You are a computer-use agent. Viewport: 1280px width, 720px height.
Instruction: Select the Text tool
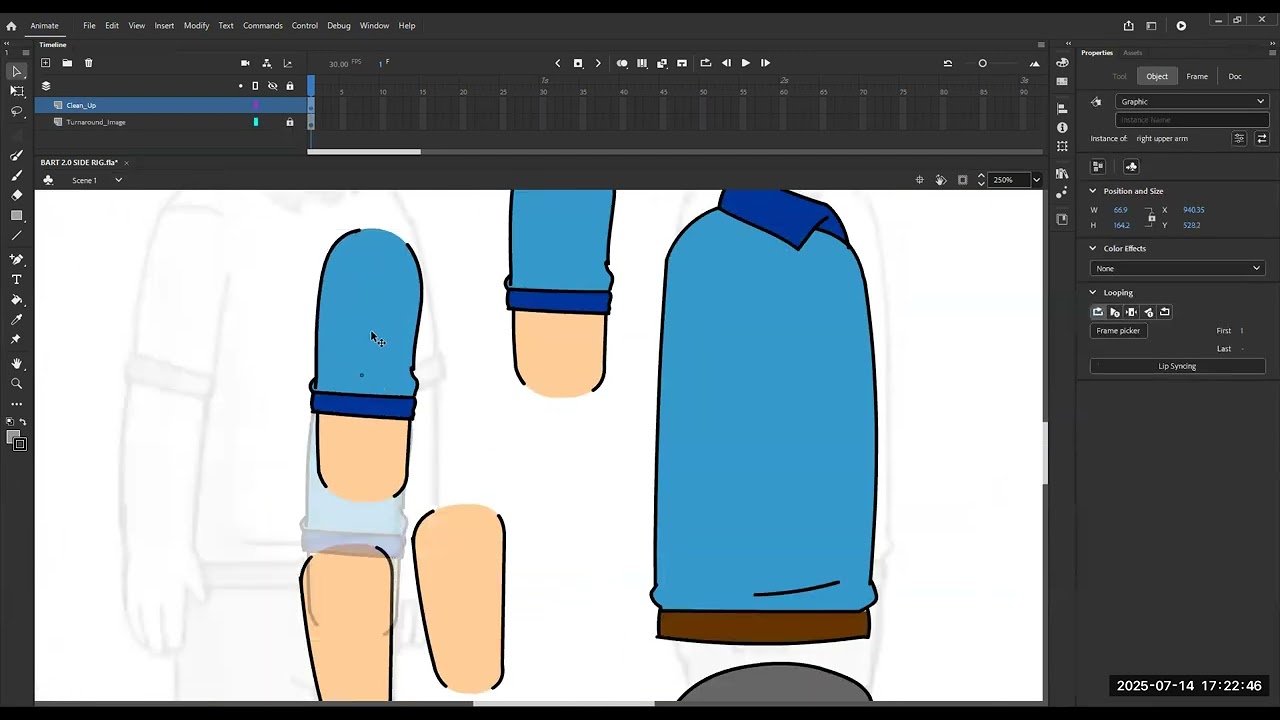(17, 279)
